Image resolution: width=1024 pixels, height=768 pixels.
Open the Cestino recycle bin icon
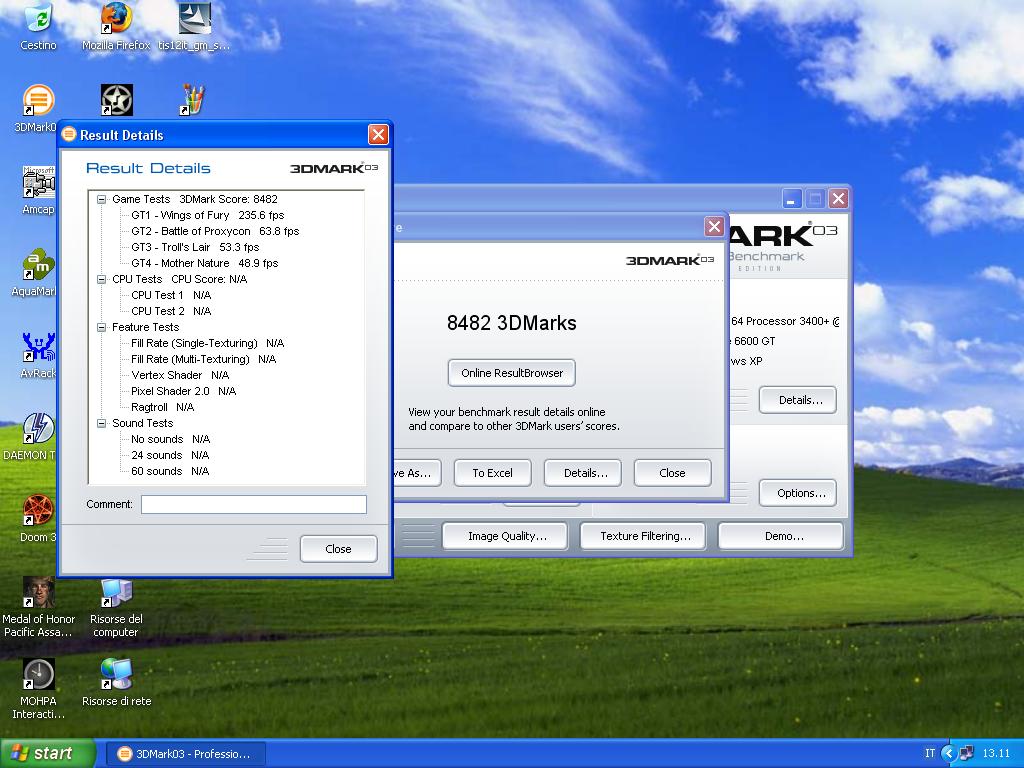pyautogui.click(x=38, y=26)
